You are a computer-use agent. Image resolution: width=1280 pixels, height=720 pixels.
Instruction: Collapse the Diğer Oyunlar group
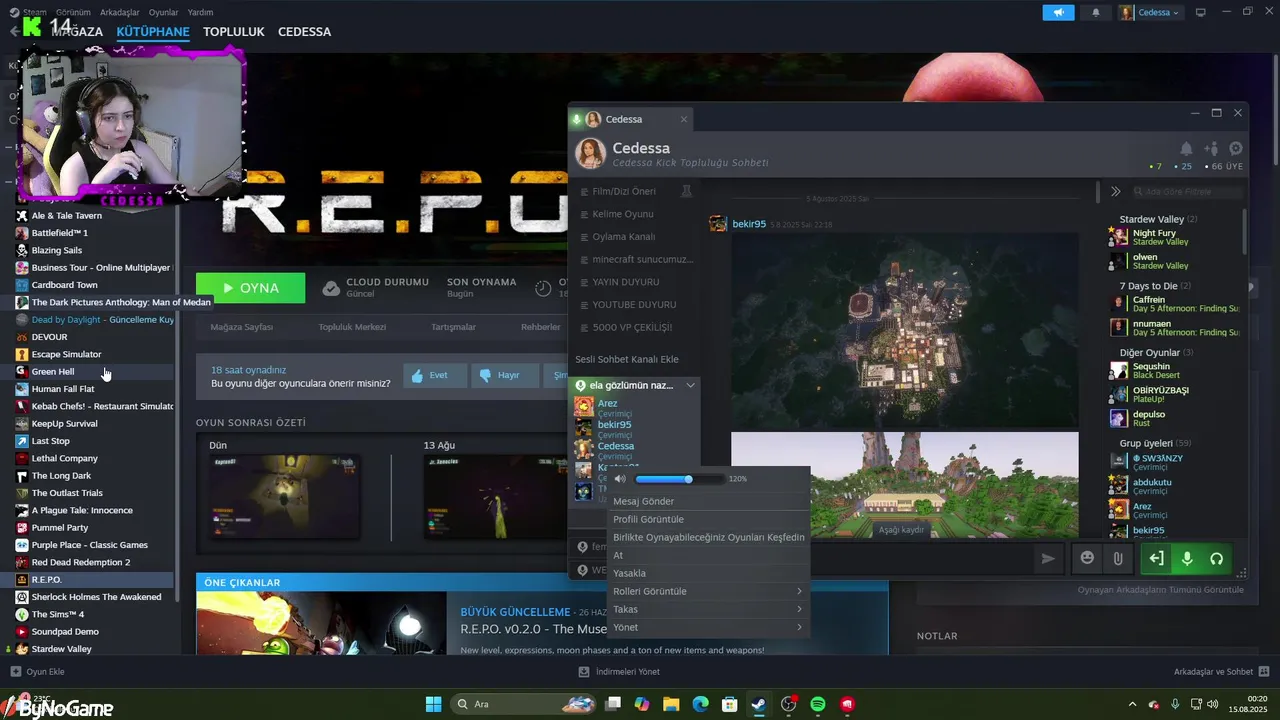tap(1156, 352)
